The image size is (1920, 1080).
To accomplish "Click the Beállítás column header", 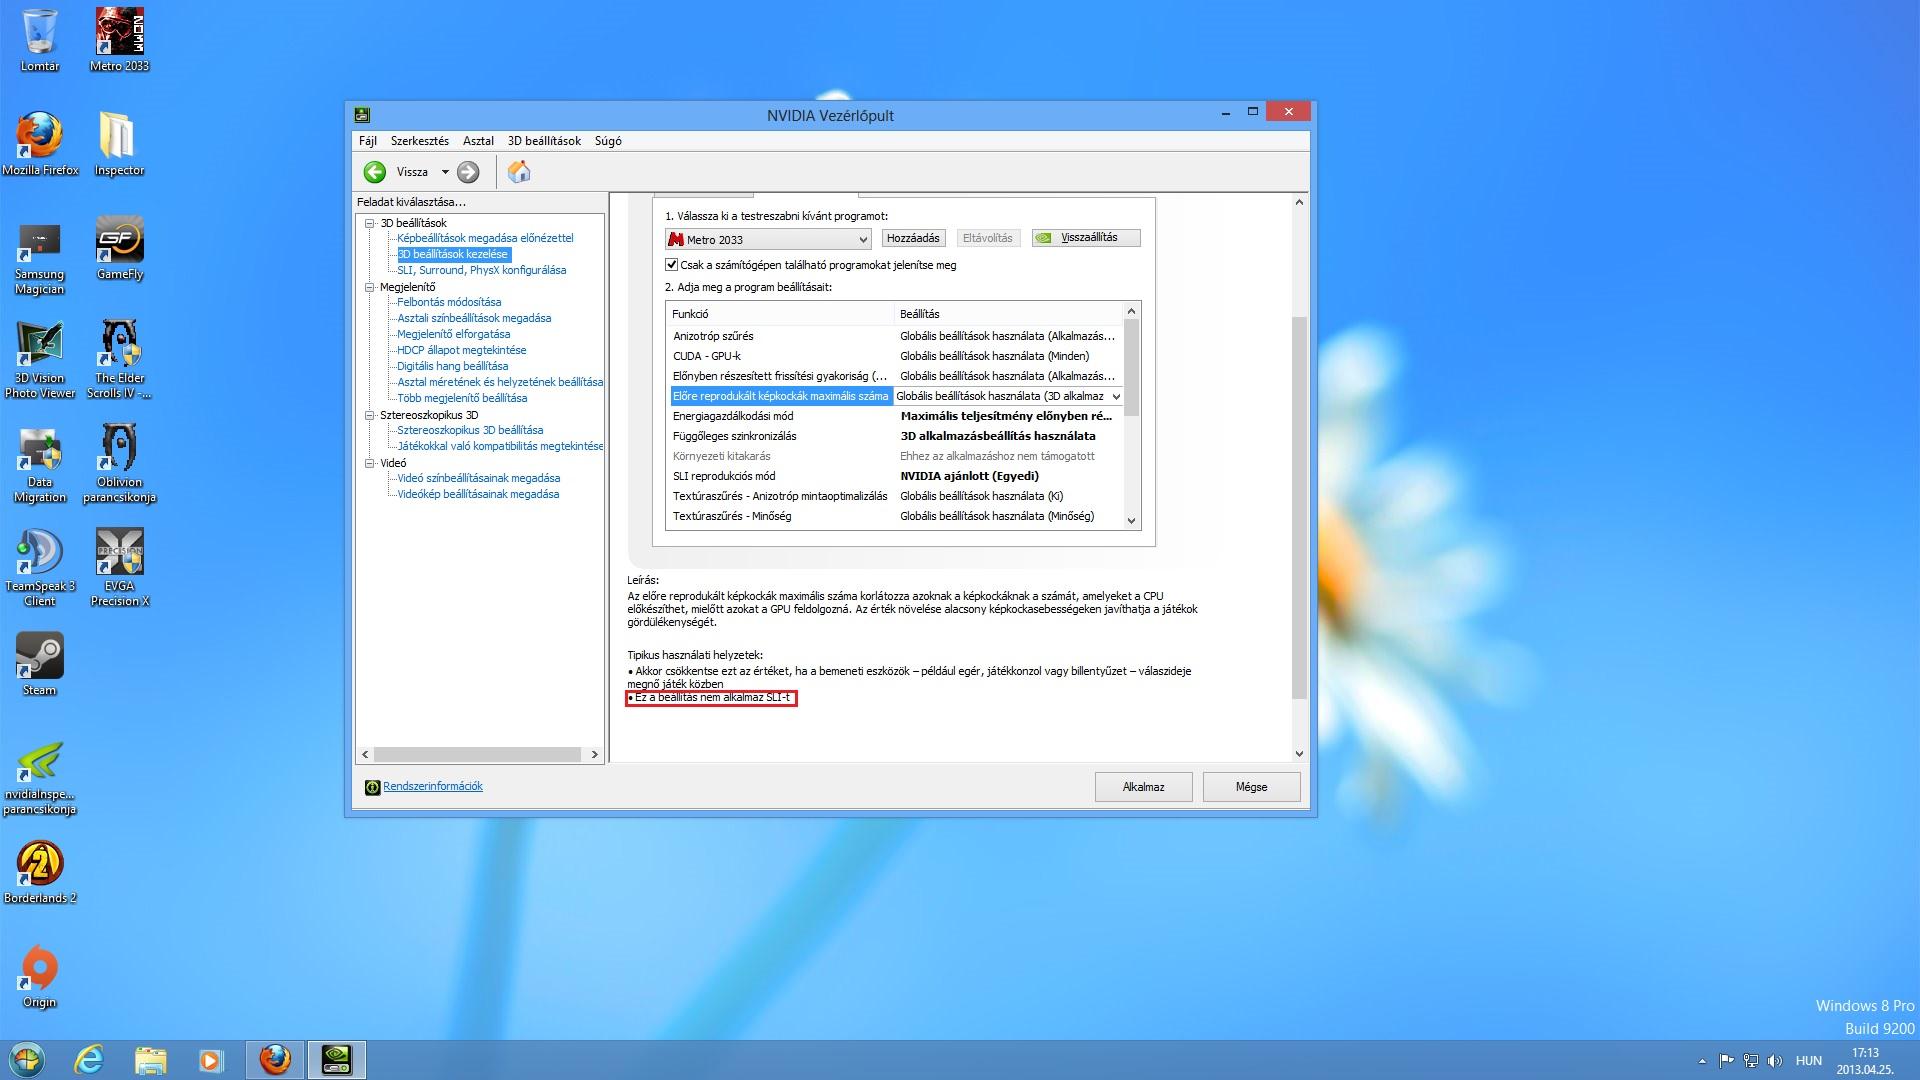I will click(1008, 314).
